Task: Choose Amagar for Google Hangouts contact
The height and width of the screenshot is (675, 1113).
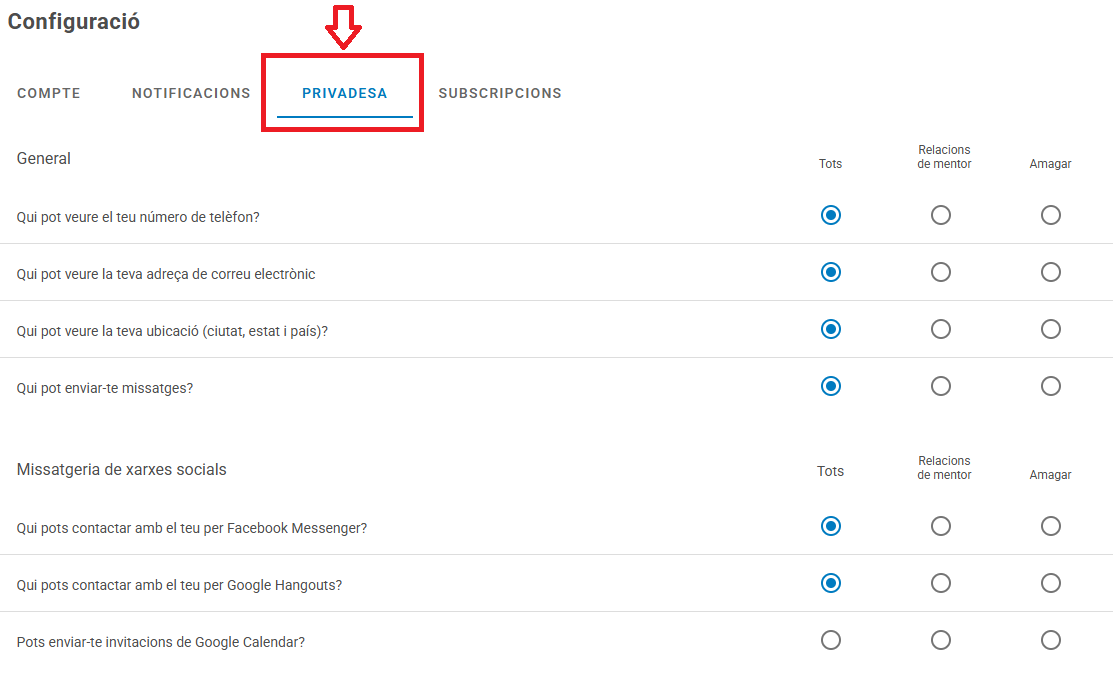Action: point(1050,583)
